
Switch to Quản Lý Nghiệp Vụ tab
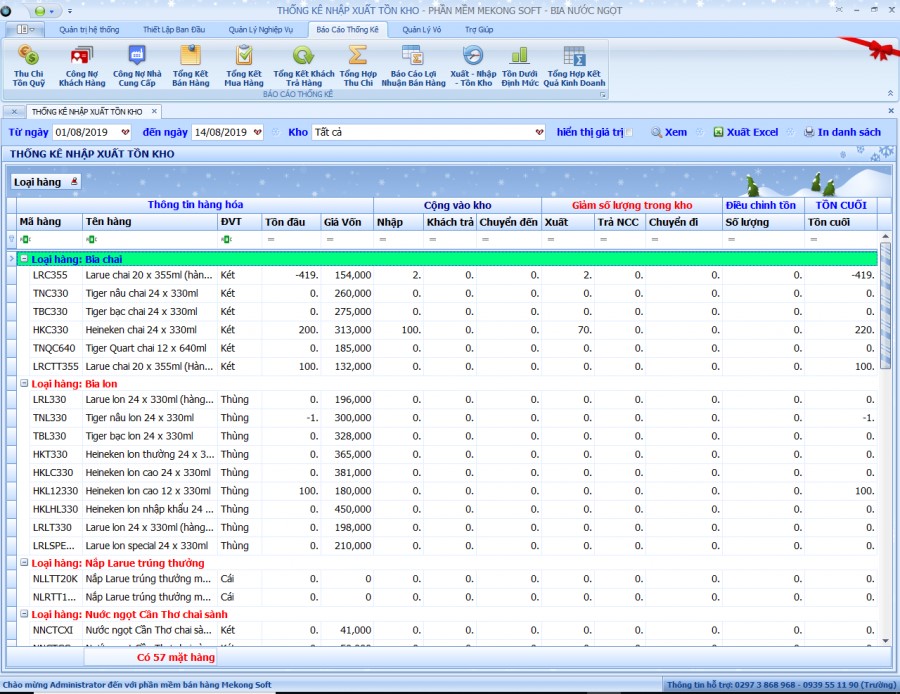click(261, 29)
